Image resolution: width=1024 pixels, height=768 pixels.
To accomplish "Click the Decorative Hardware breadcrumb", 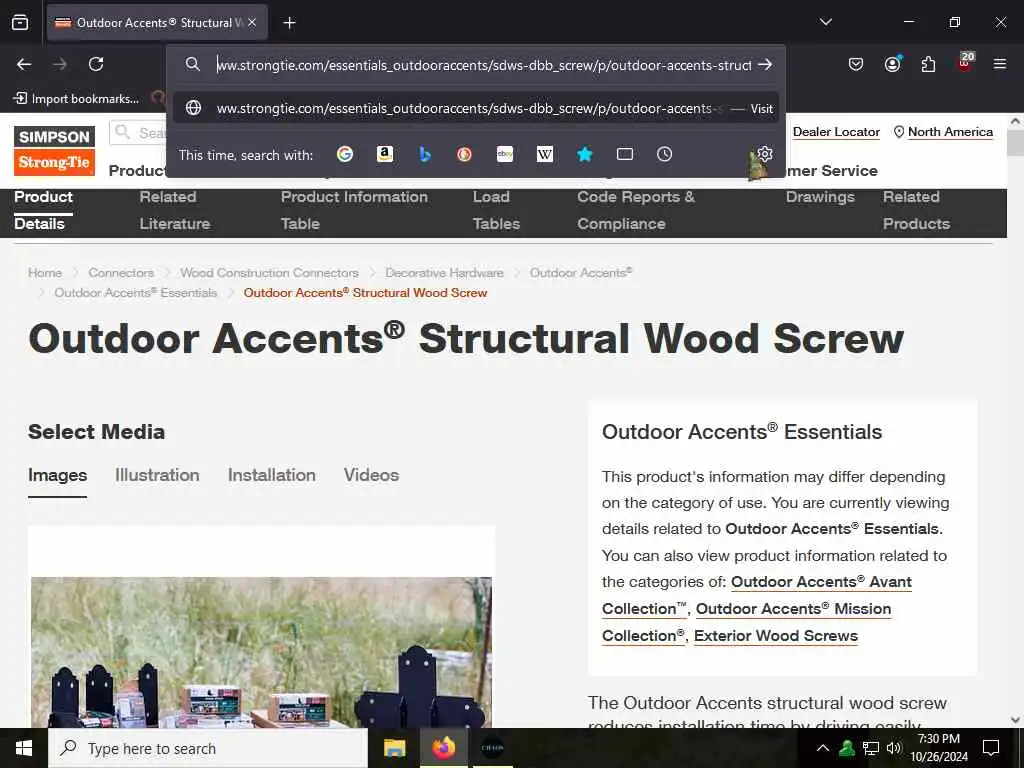I will tap(444, 272).
